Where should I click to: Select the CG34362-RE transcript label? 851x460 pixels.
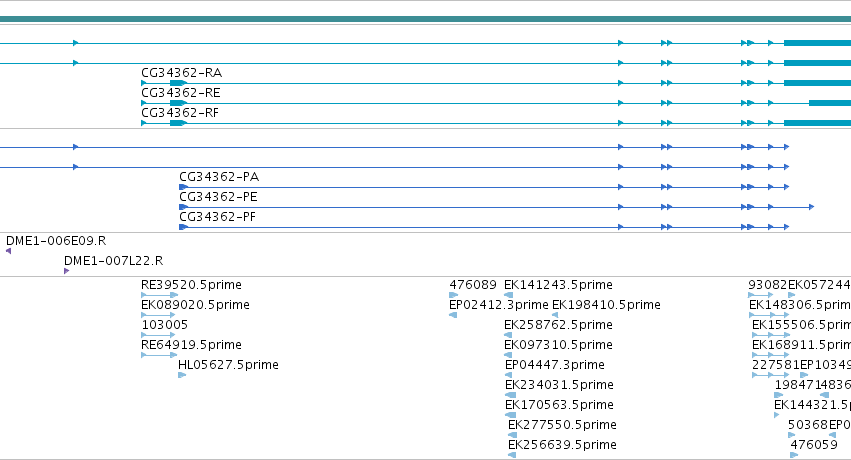click(181, 93)
